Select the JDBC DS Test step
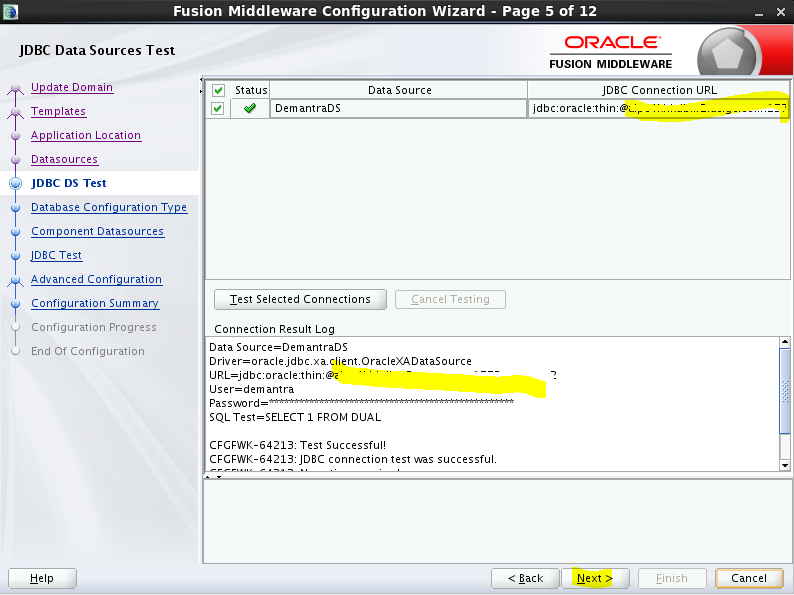Viewport: 794px width, 595px height. (x=69, y=183)
